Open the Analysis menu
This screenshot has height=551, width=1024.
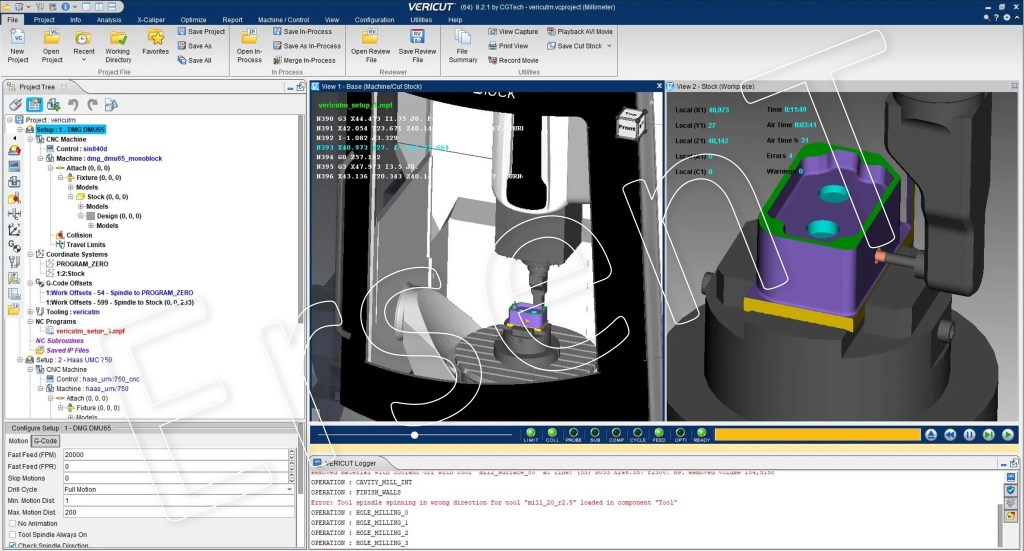[x=109, y=19]
